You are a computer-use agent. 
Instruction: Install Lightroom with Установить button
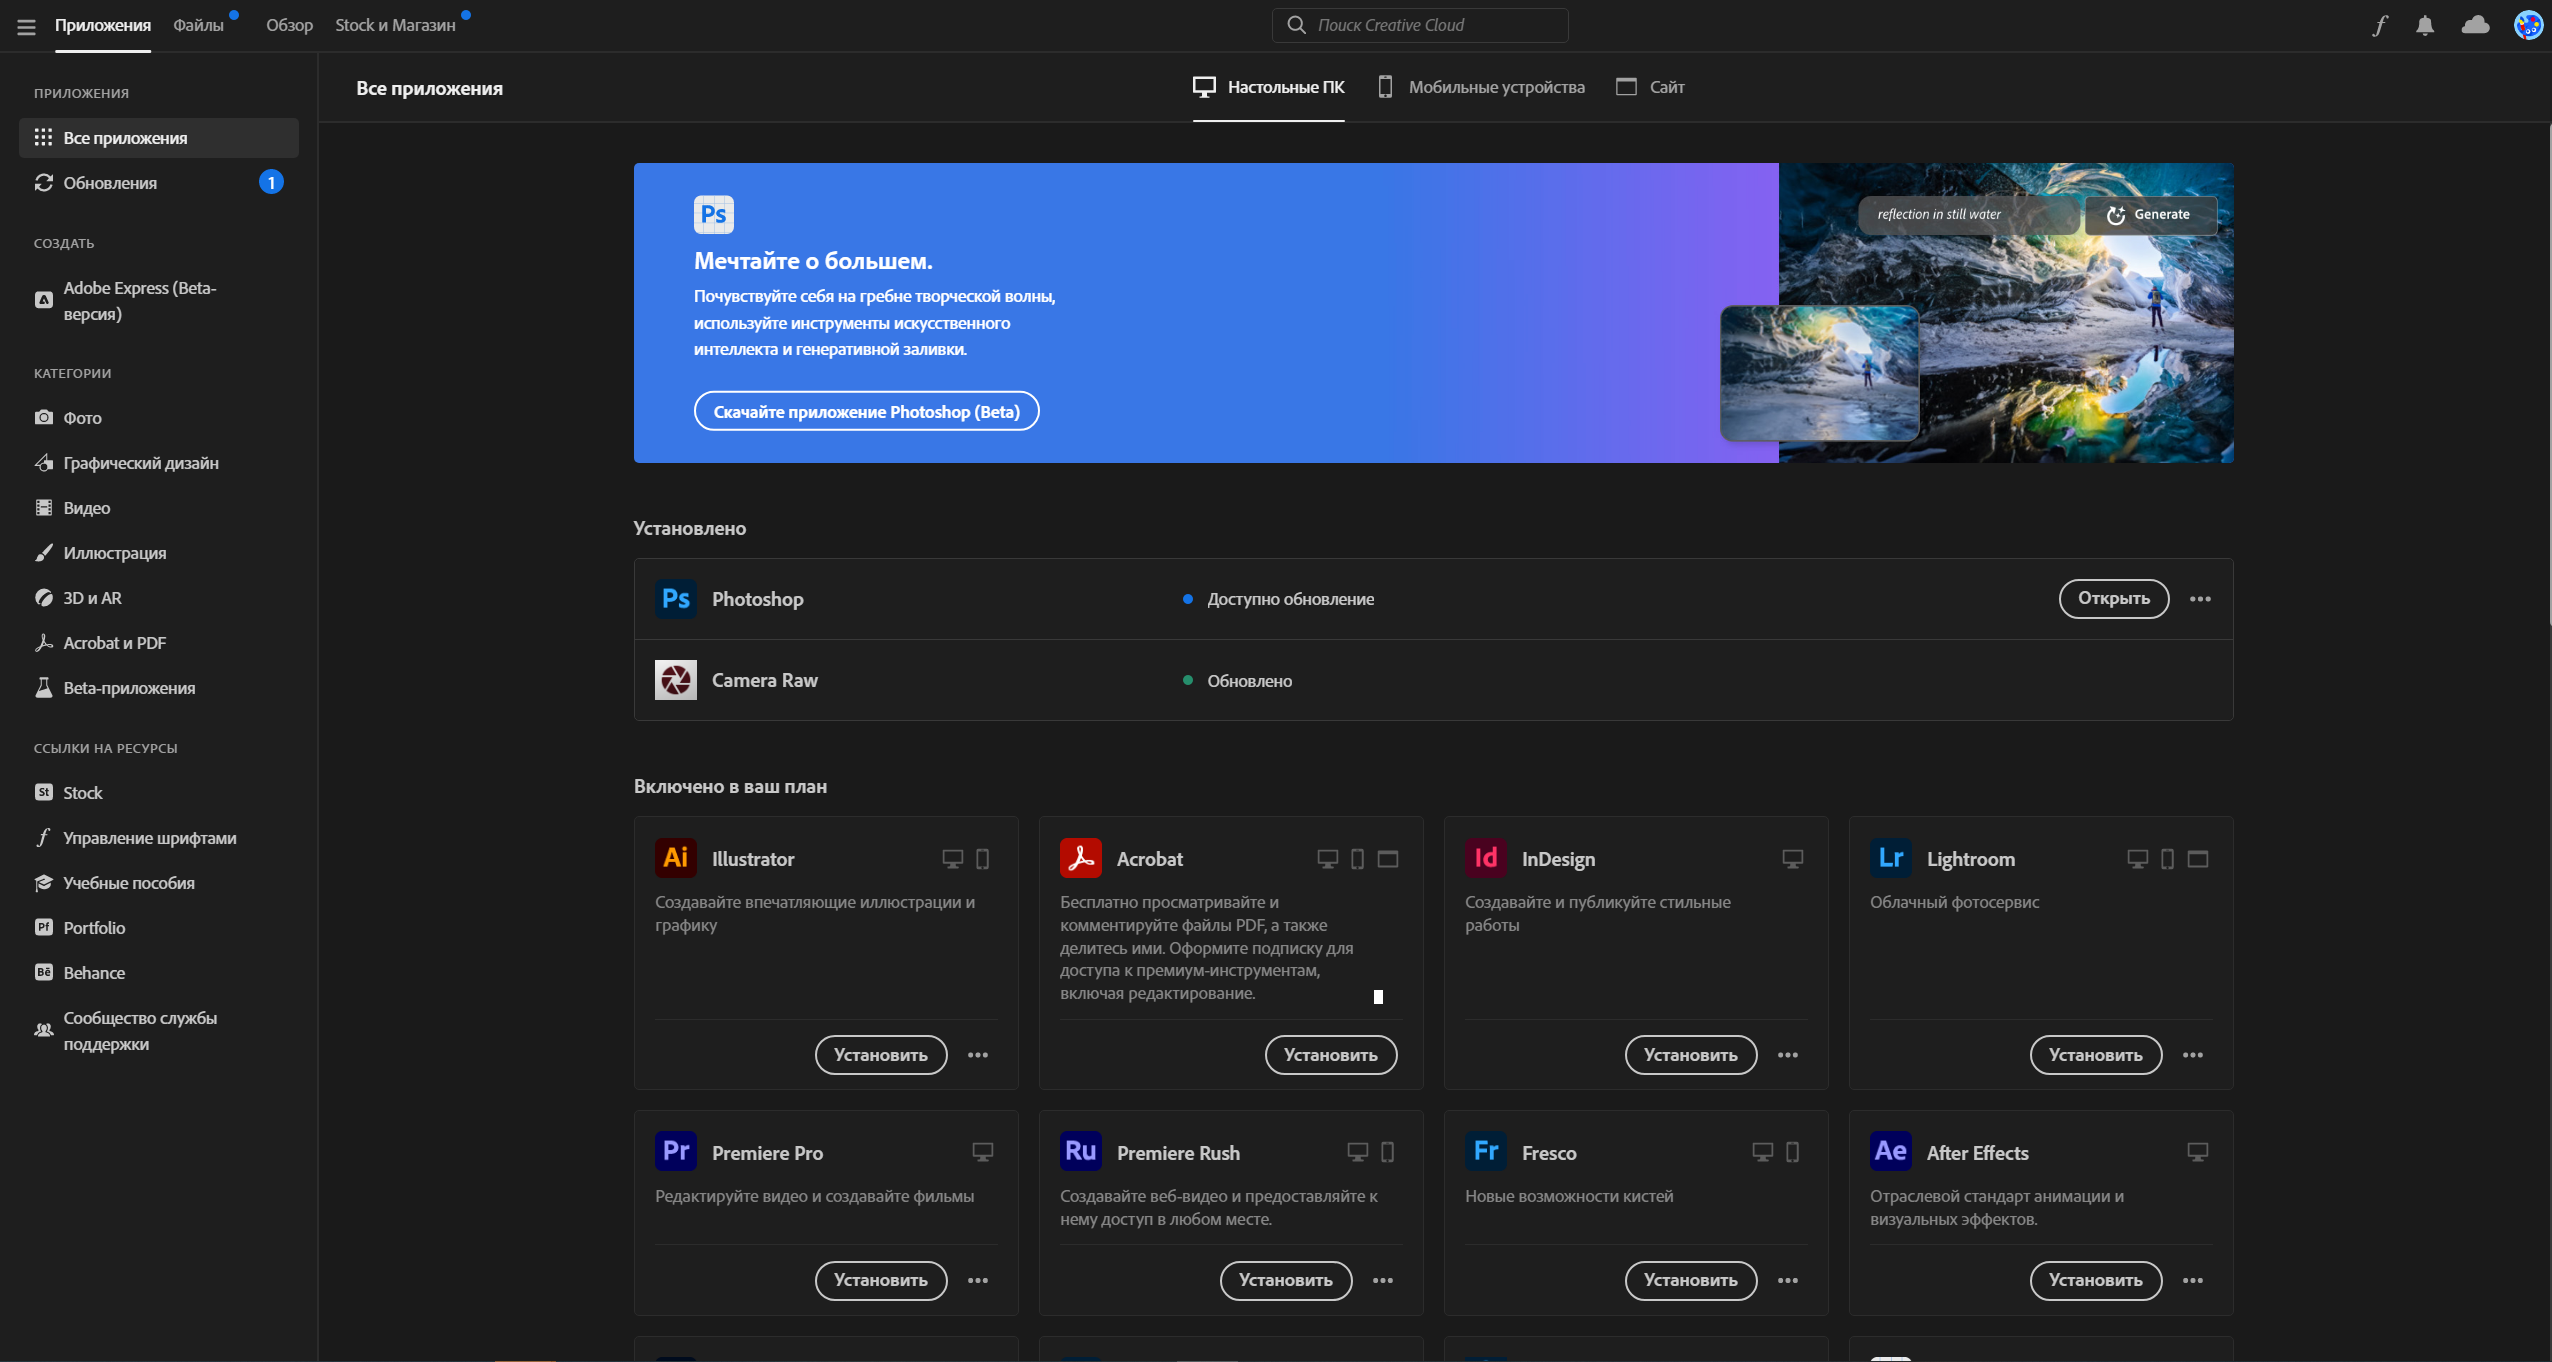[x=2095, y=1055]
